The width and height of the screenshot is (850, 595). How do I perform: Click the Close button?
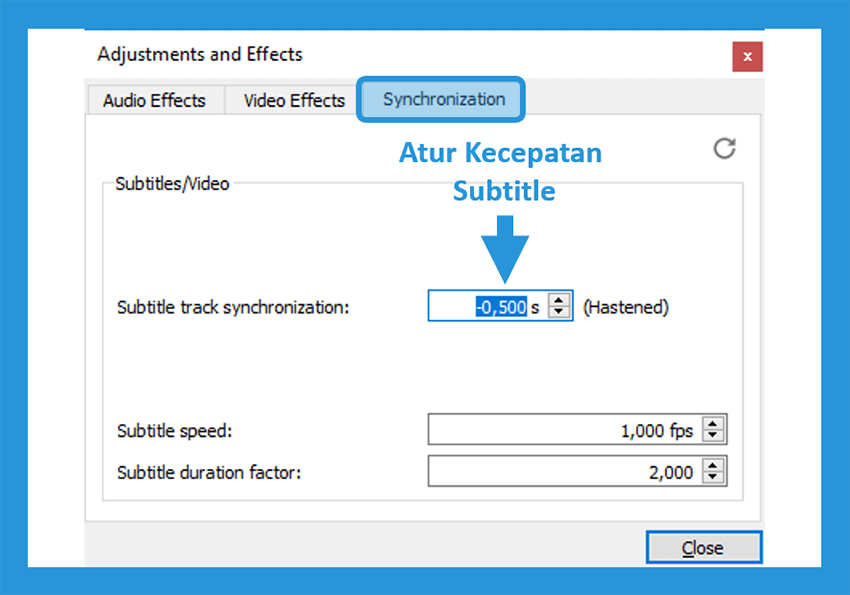click(704, 547)
